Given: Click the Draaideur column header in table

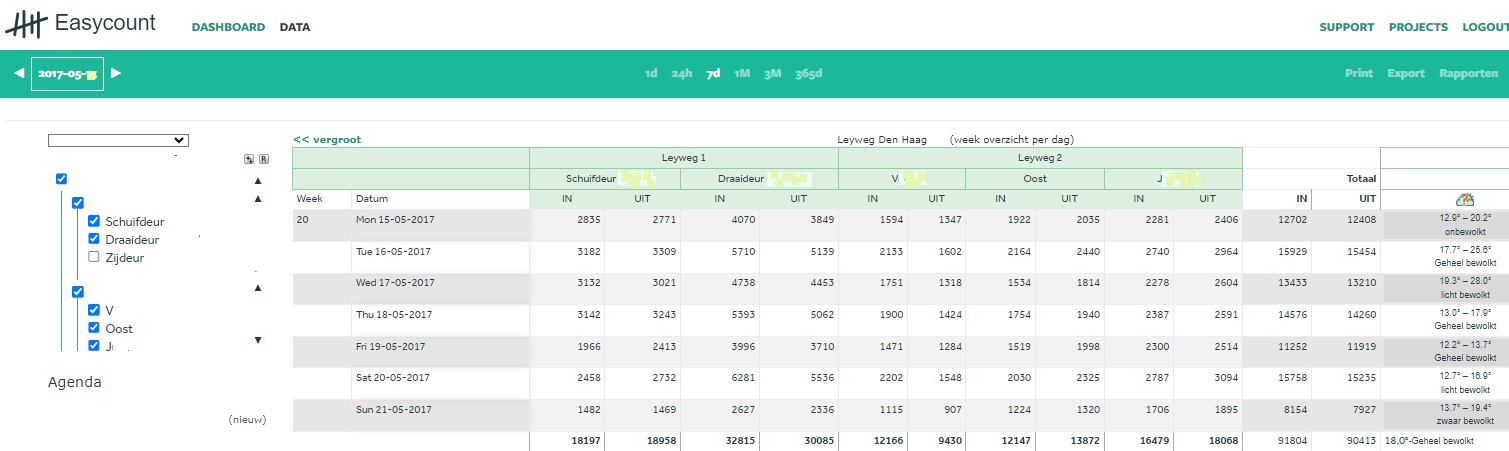Looking at the screenshot, I should click(x=760, y=179).
